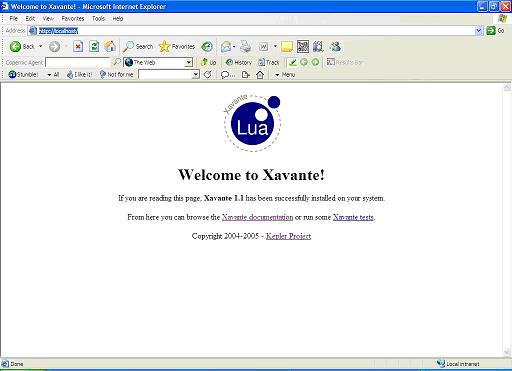Click the Copernic magnifier search icon
Screen dimensions: 512x371
click(116, 62)
